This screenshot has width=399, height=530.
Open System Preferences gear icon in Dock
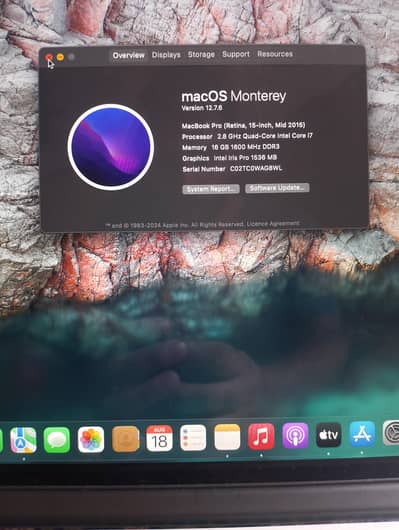click(x=391, y=433)
